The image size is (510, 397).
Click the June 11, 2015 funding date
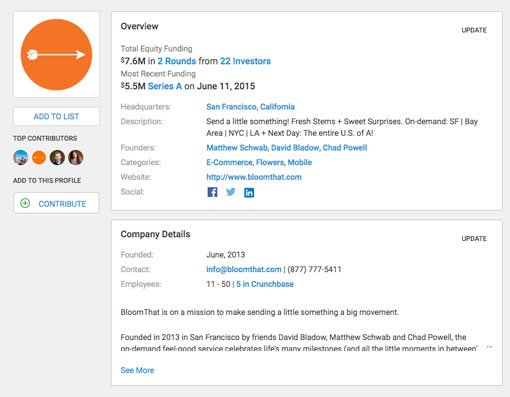(x=226, y=86)
